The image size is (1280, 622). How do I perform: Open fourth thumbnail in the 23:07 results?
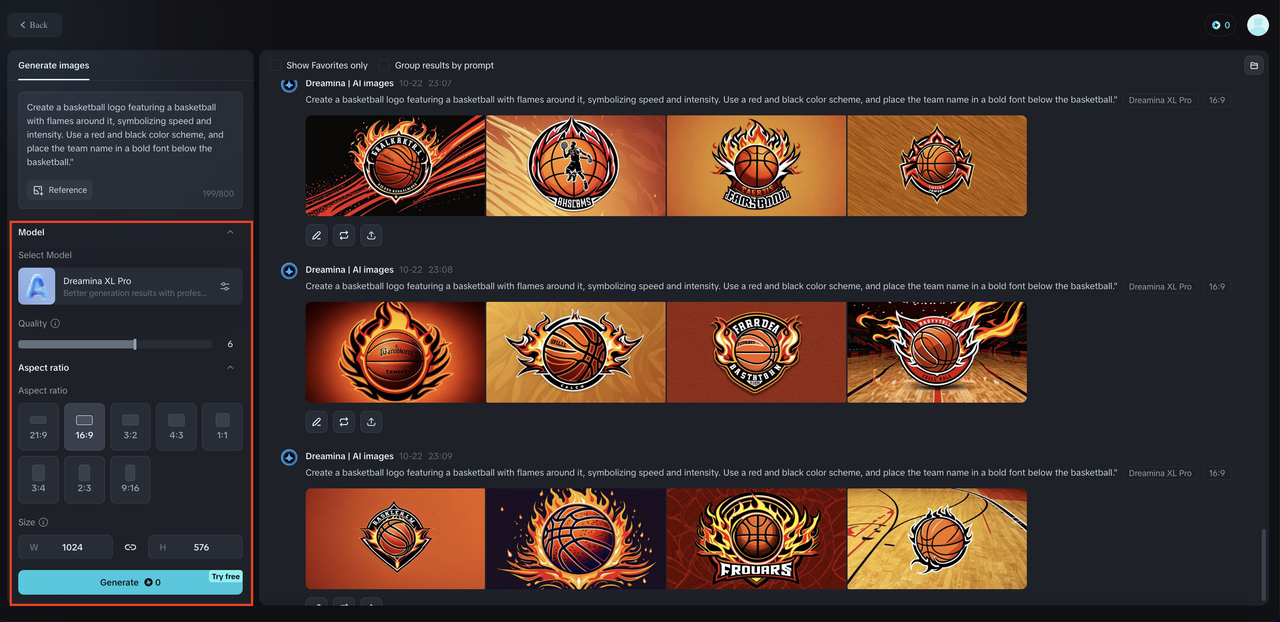937,166
